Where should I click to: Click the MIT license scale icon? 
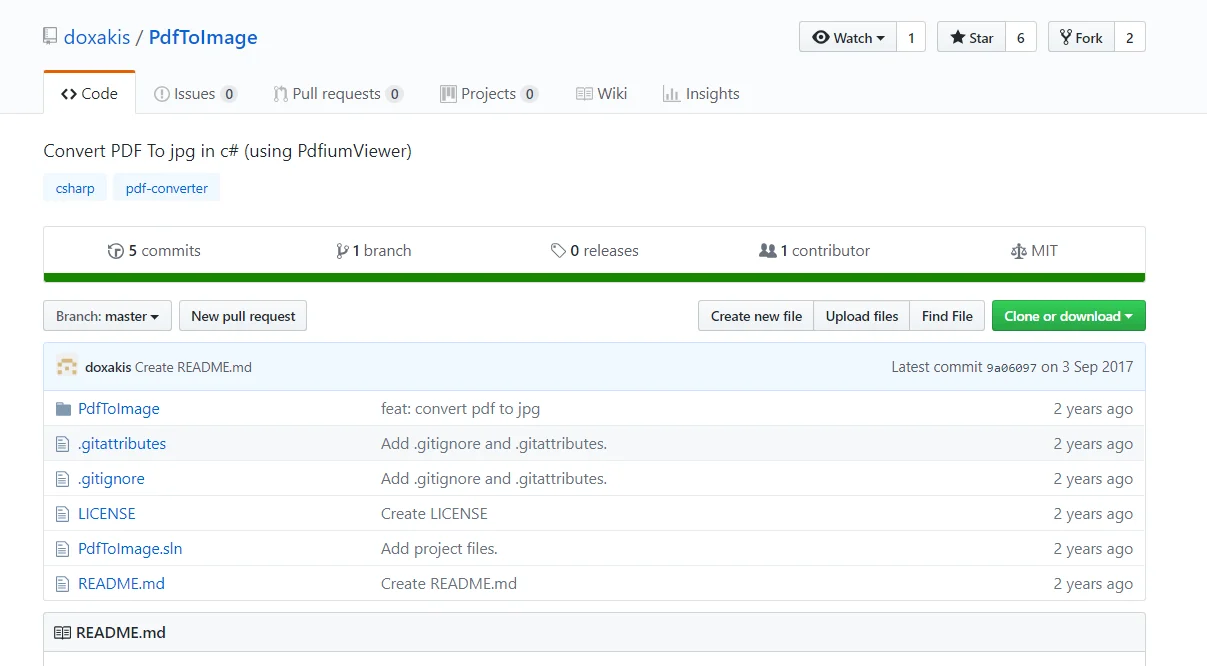(1019, 251)
